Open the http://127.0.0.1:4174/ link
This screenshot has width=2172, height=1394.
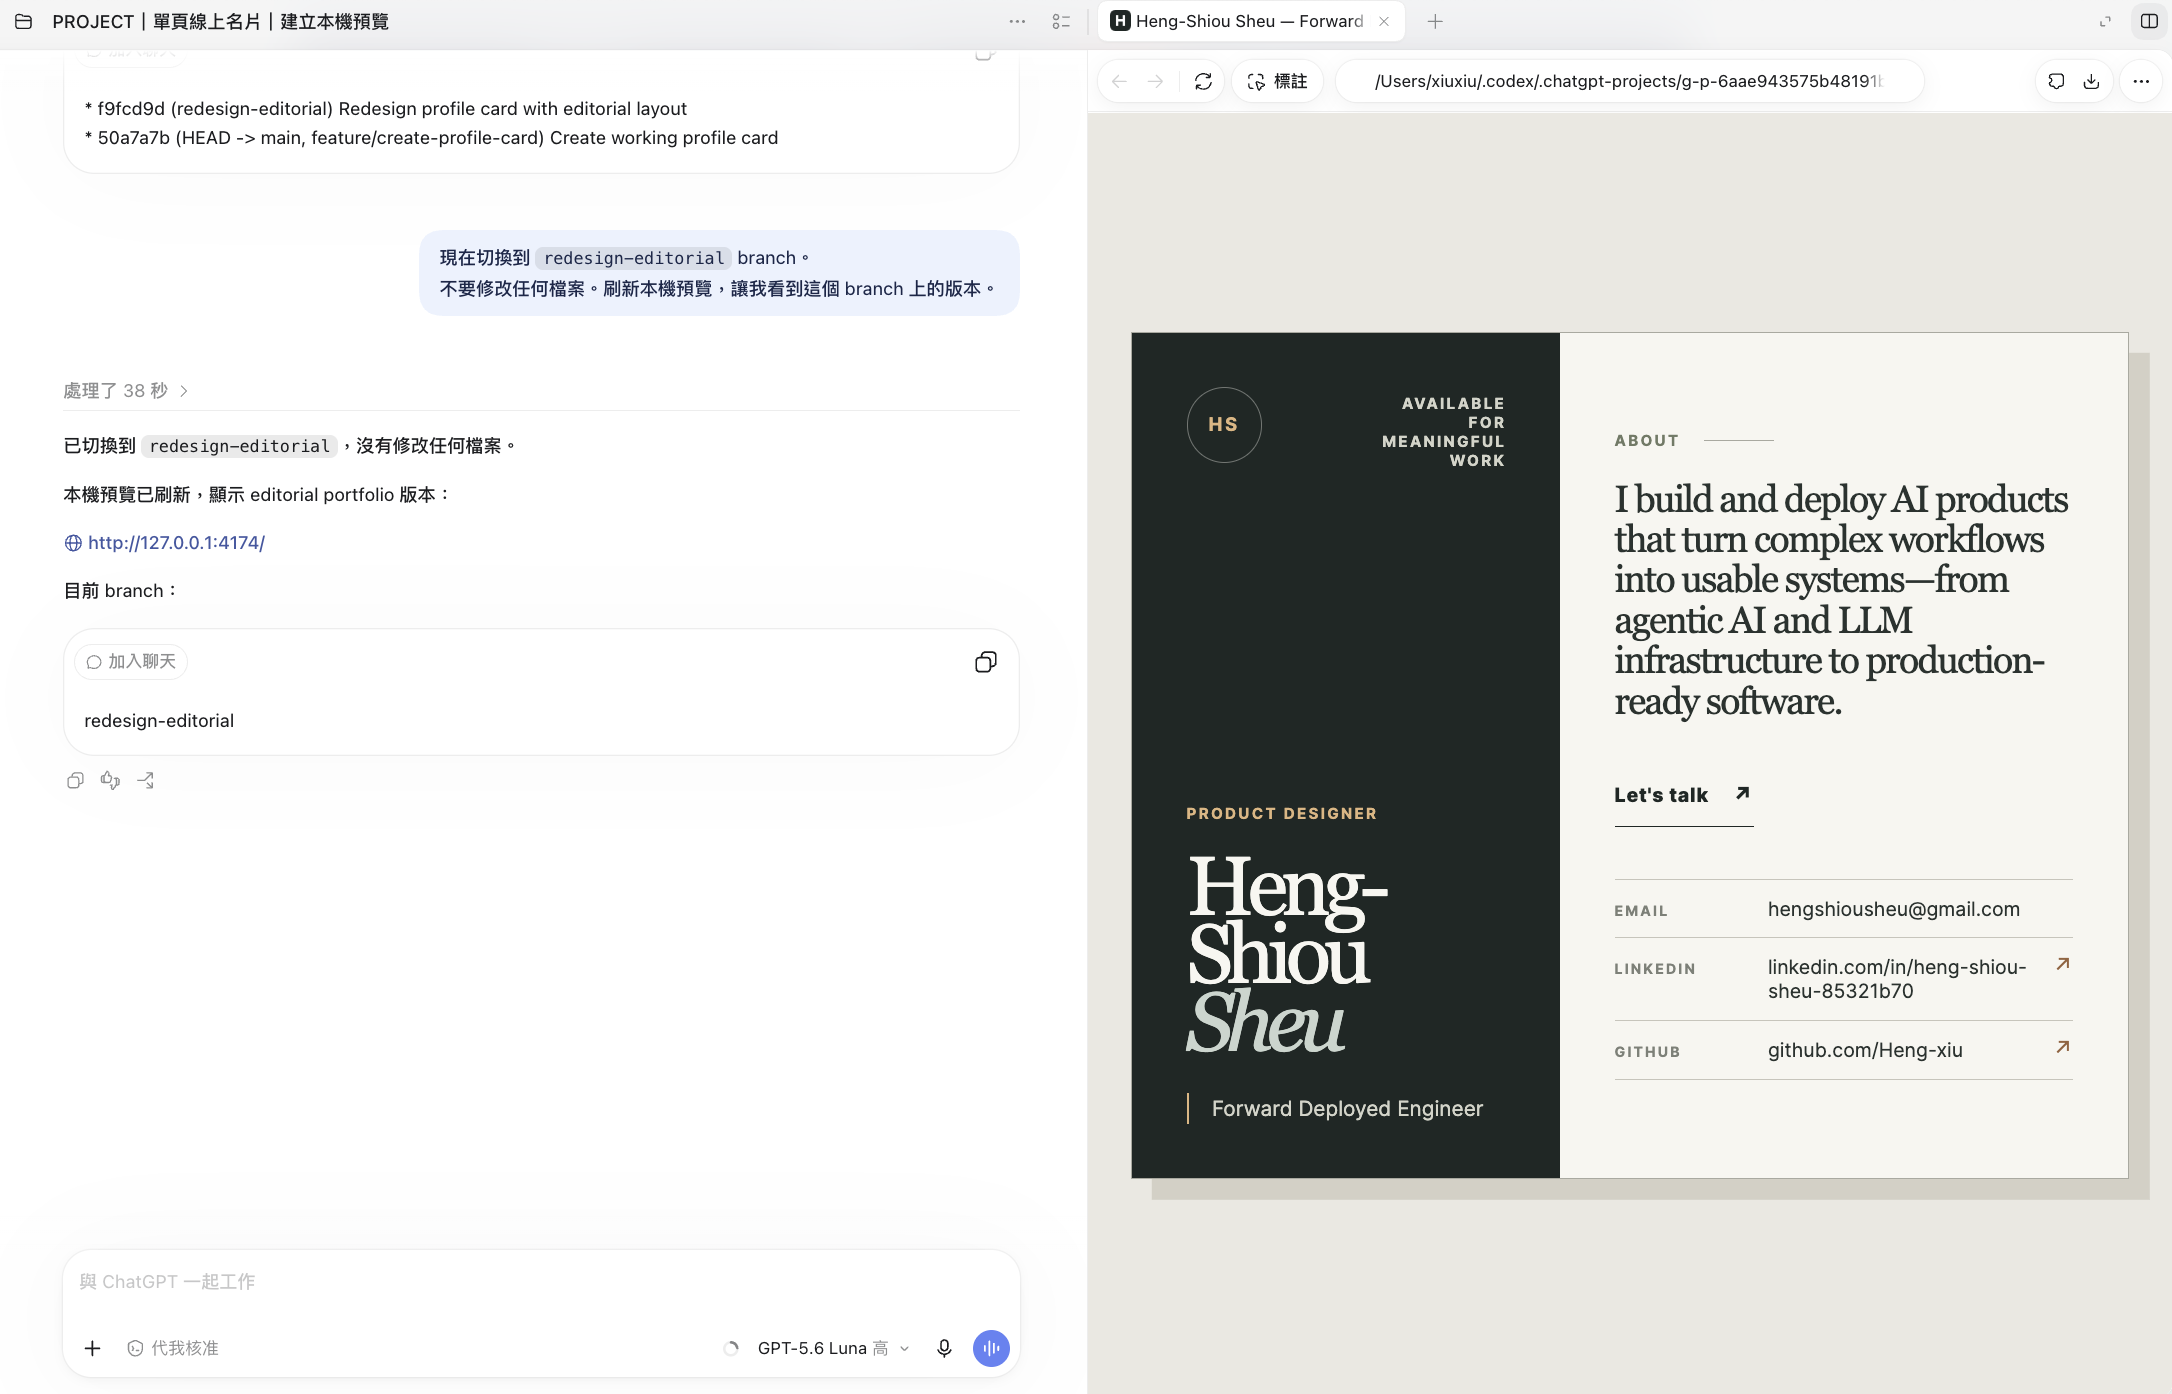[176, 542]
